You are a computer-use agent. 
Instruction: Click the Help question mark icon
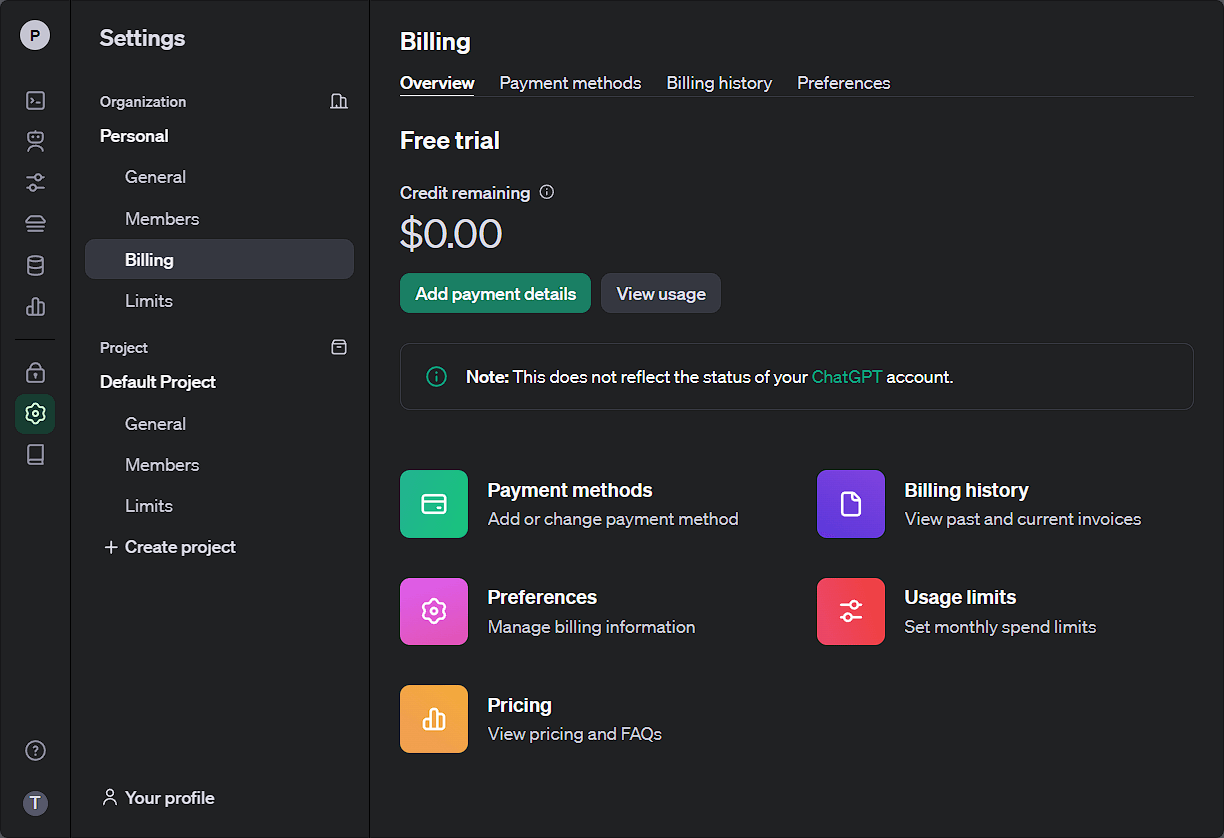point(35,751)
